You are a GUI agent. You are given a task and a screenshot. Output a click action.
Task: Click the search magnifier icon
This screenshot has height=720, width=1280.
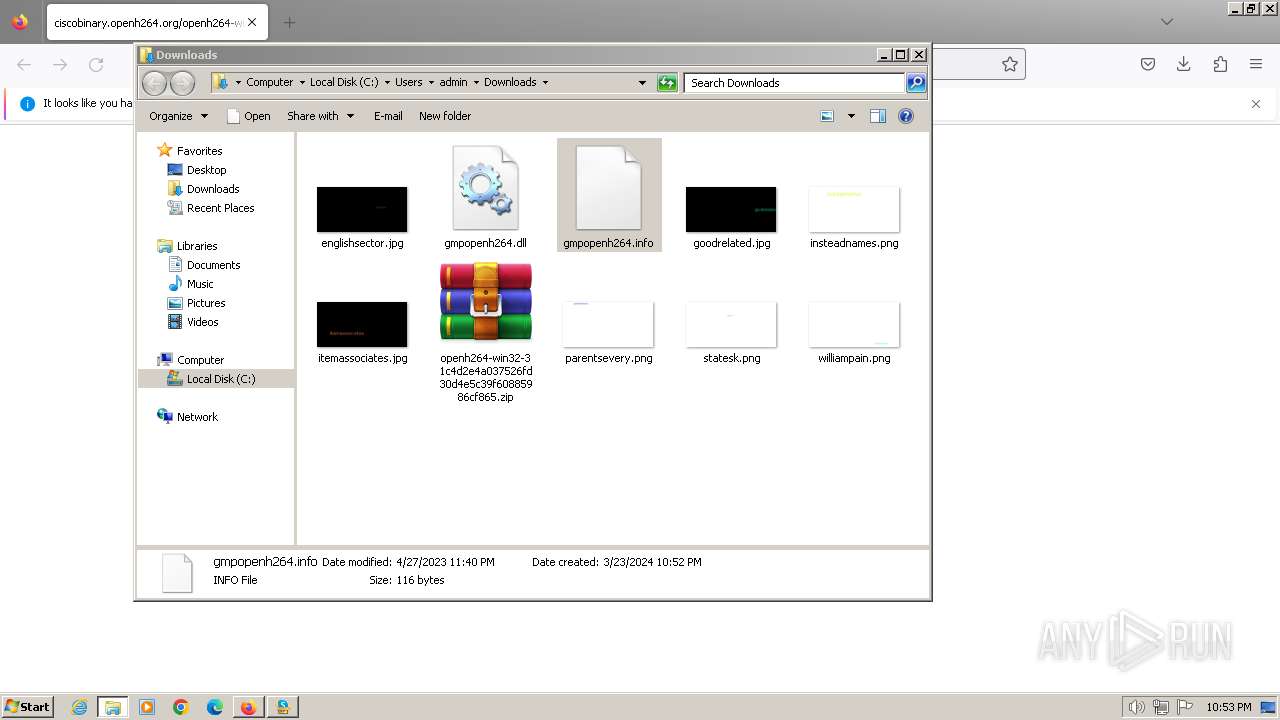tap(916, 83)
